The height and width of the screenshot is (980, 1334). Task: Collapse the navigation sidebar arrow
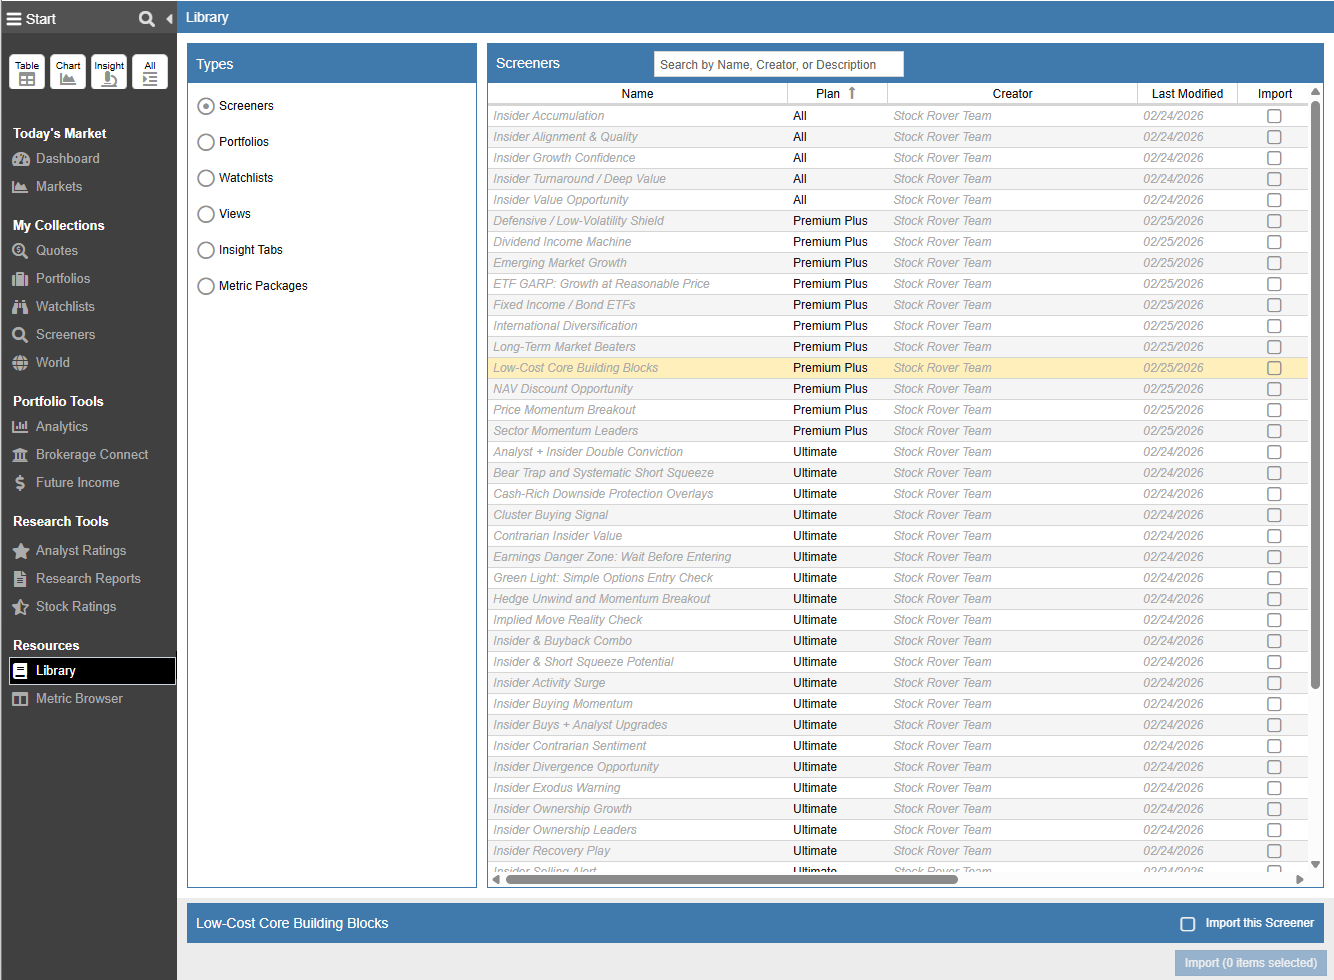(x=169, y=19)
